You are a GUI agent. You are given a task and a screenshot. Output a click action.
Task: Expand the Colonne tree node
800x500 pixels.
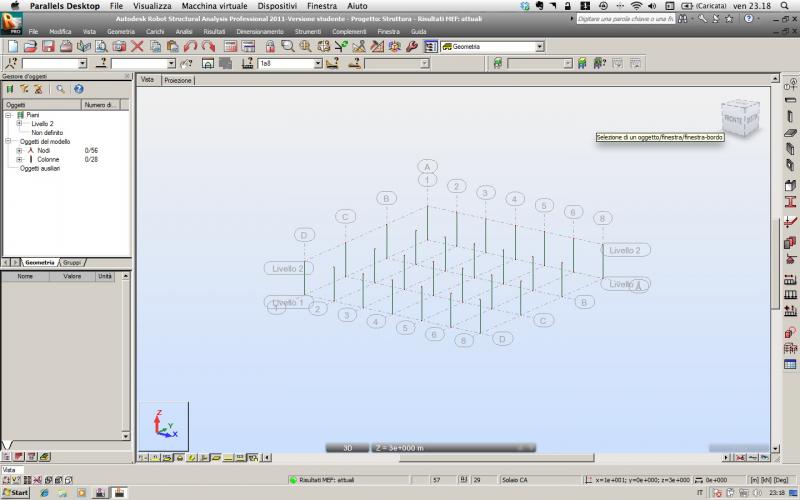19,160
